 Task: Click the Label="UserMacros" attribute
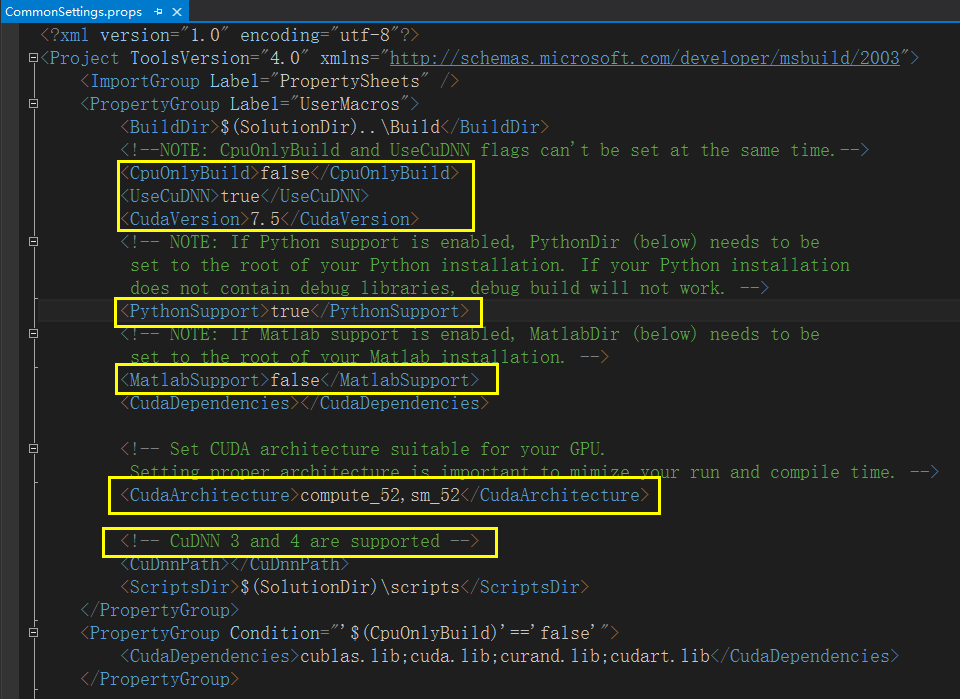coord(320,104)
